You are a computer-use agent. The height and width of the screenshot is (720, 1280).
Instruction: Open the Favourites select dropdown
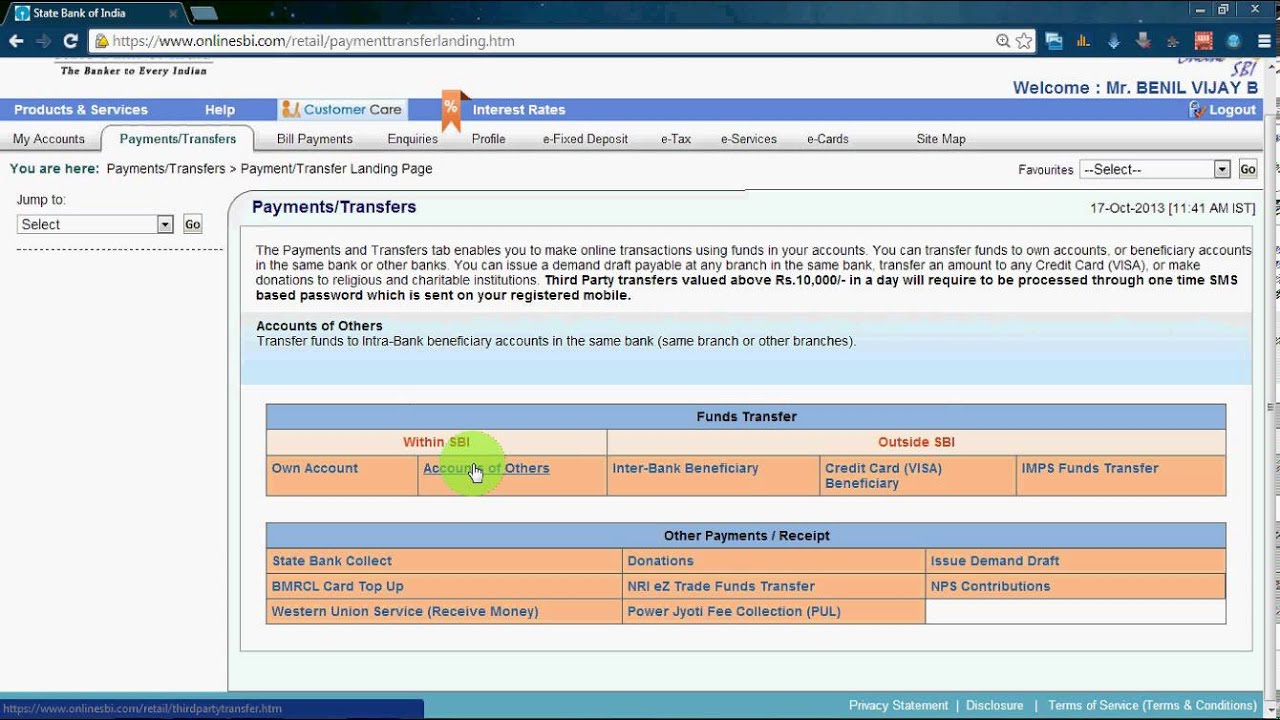point(1155,169)
